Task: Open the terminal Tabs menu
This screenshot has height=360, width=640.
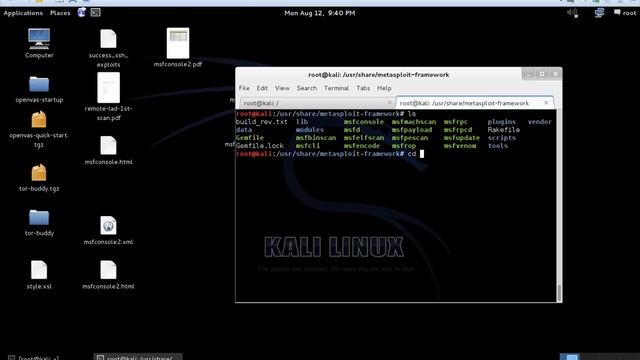Action: coord(363,88)
